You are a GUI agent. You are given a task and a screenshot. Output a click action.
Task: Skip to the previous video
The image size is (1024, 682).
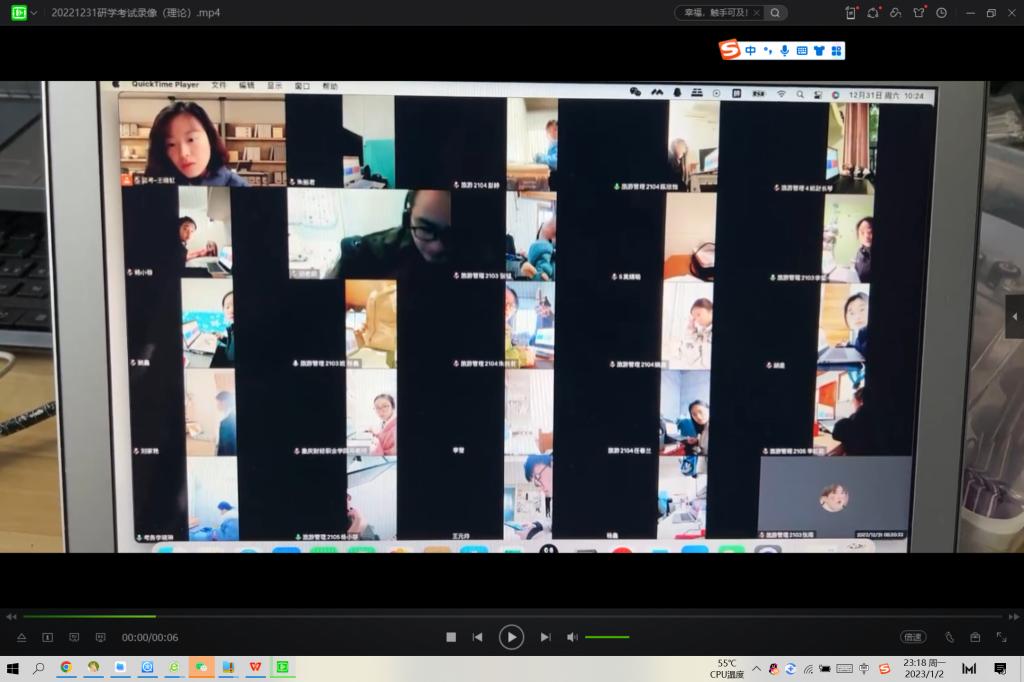tap(478, 637)
